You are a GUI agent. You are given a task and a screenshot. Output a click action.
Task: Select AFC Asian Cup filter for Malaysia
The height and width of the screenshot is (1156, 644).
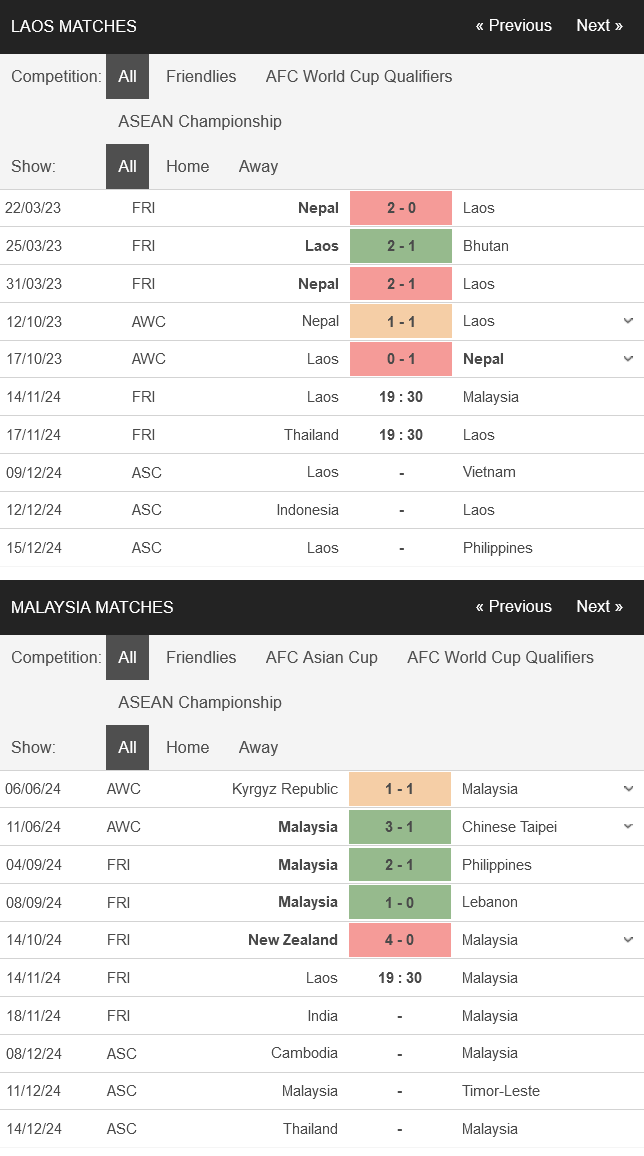321,657
